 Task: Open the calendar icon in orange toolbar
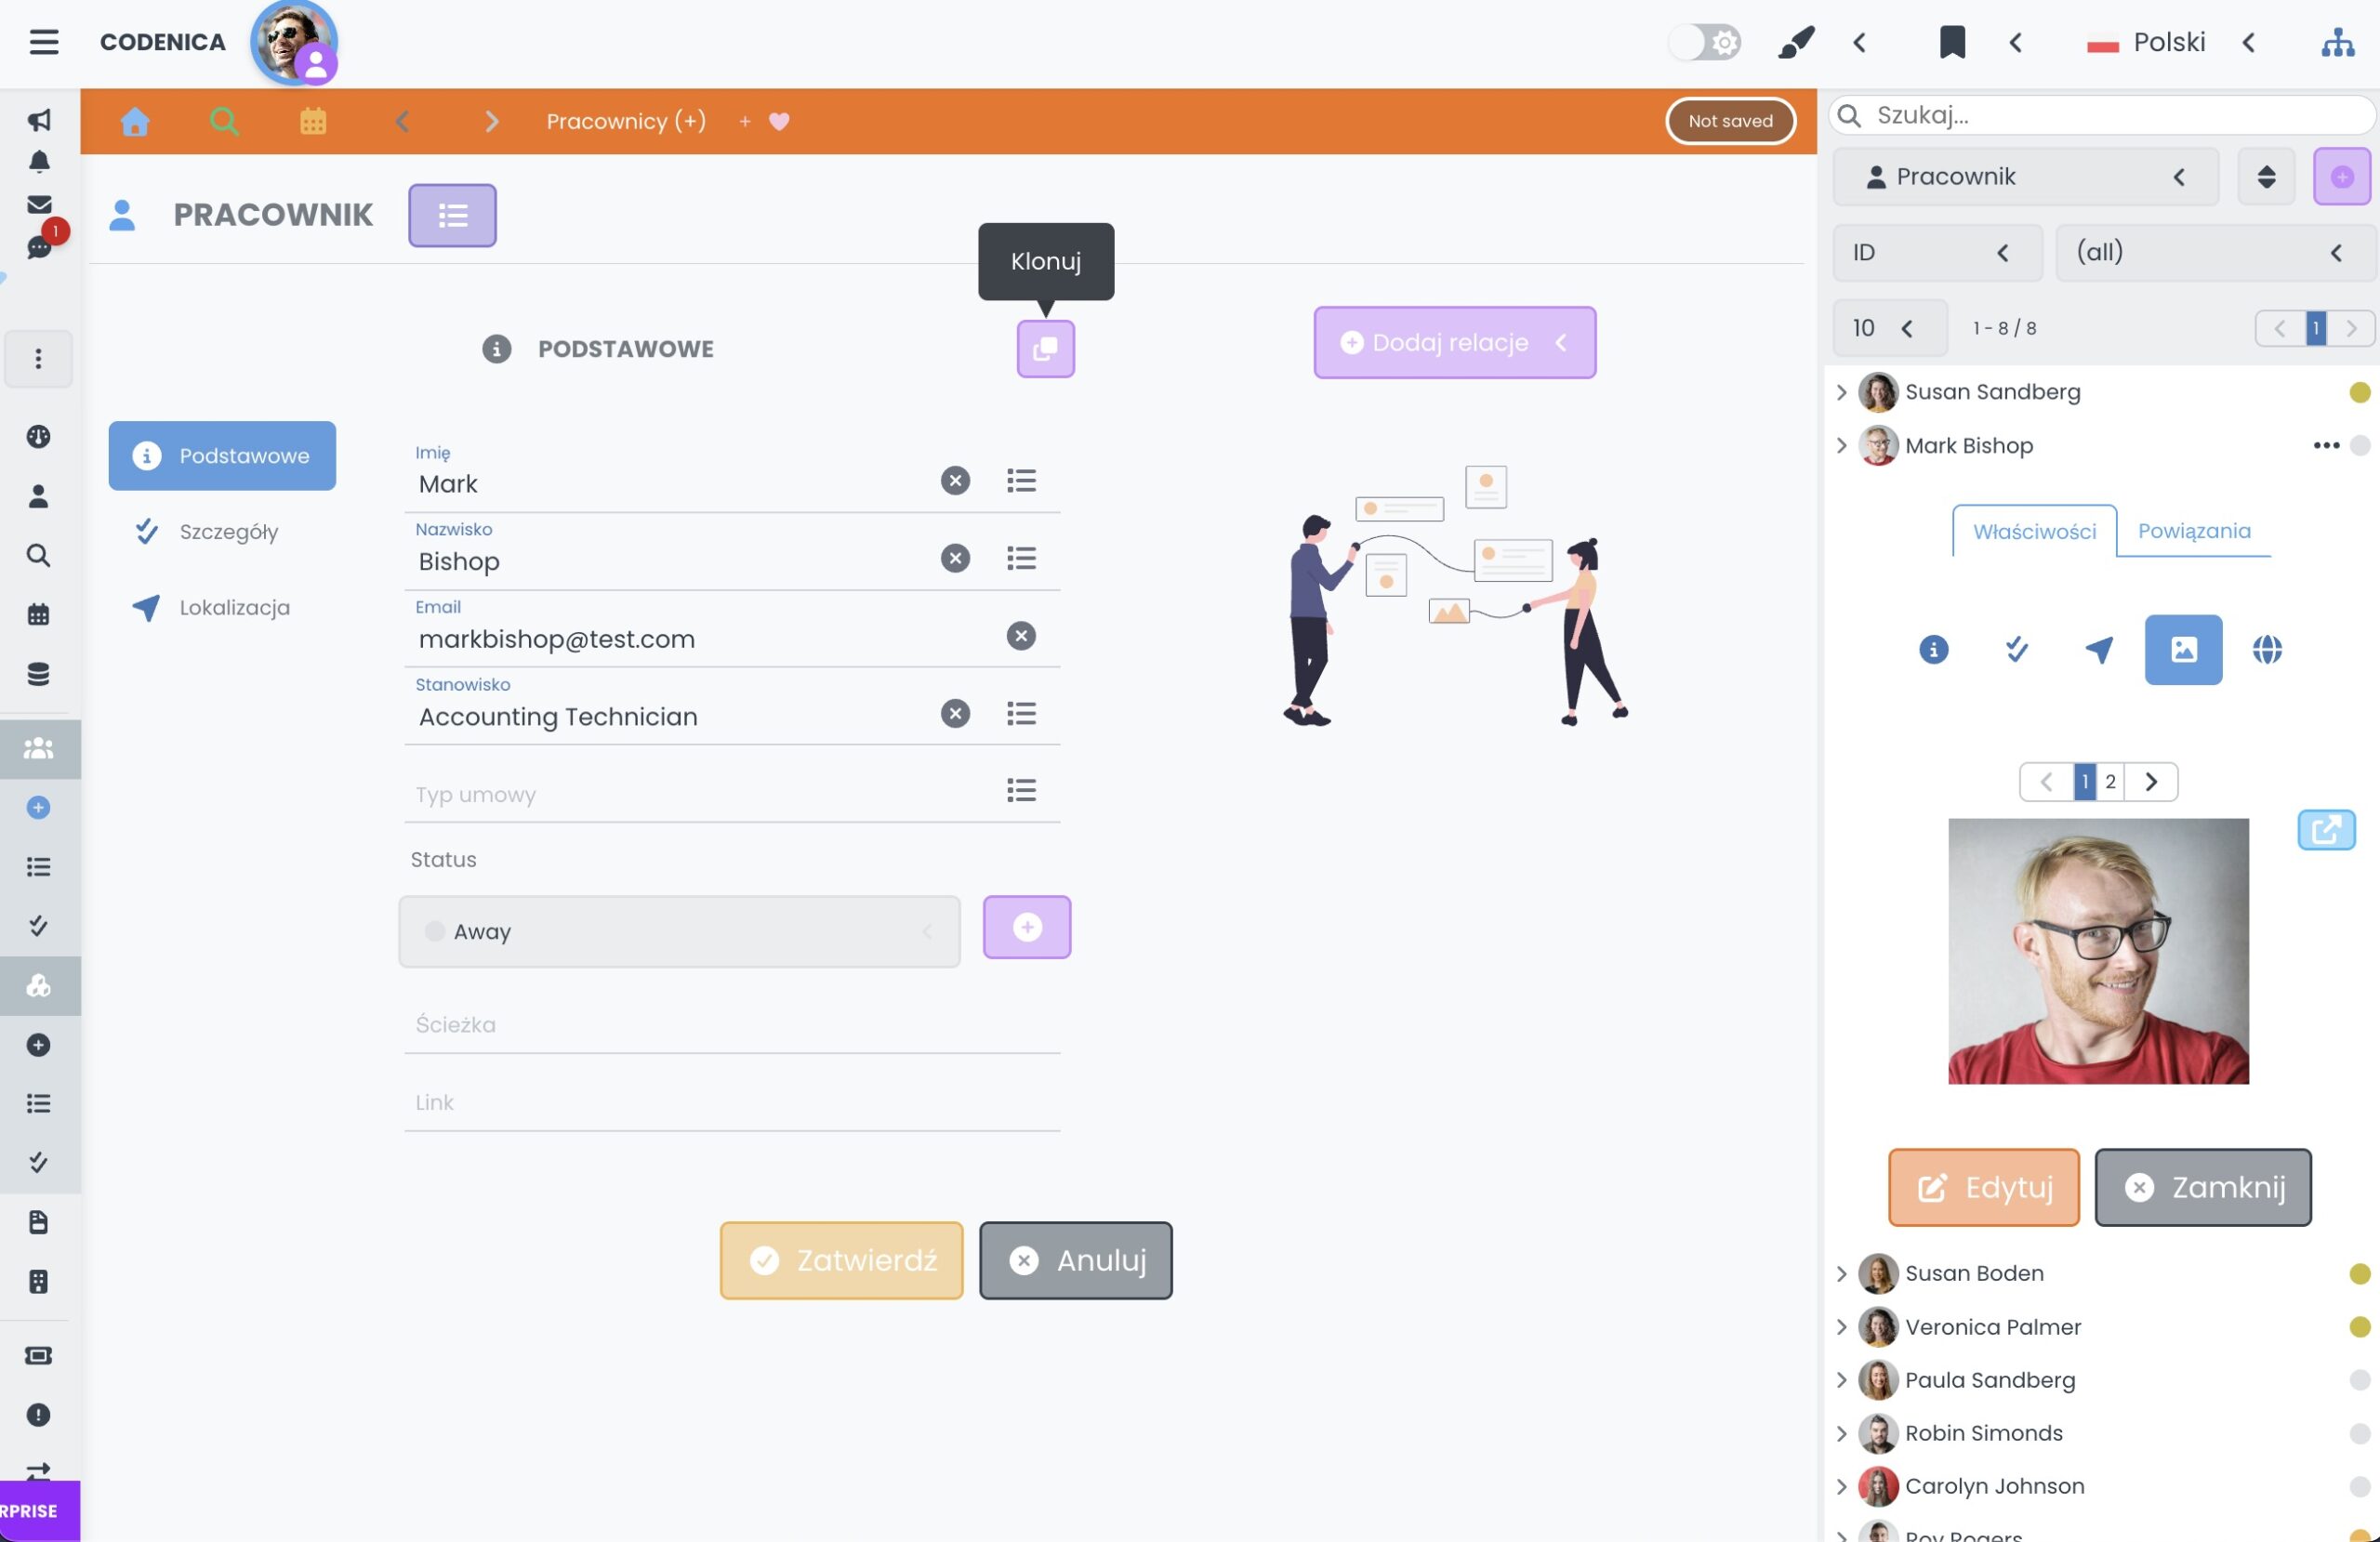point(313,121)
